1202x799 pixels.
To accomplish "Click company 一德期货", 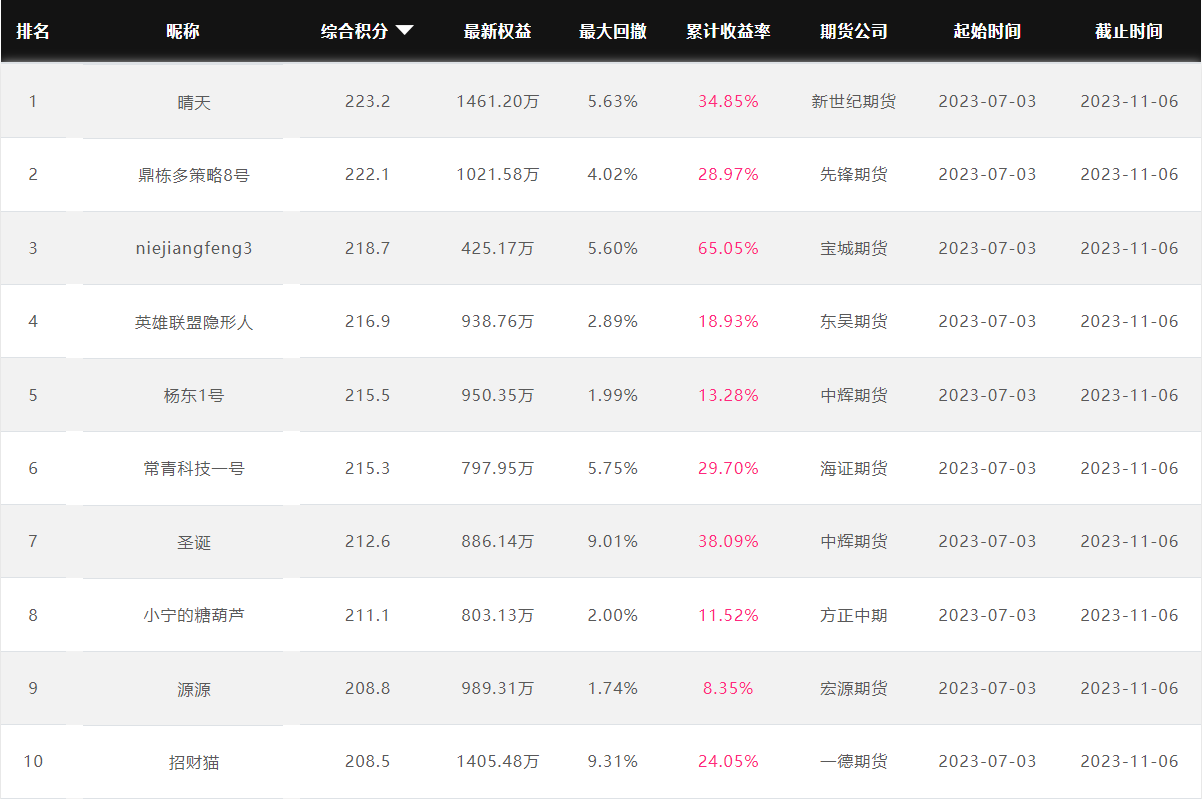I will 854,761.
